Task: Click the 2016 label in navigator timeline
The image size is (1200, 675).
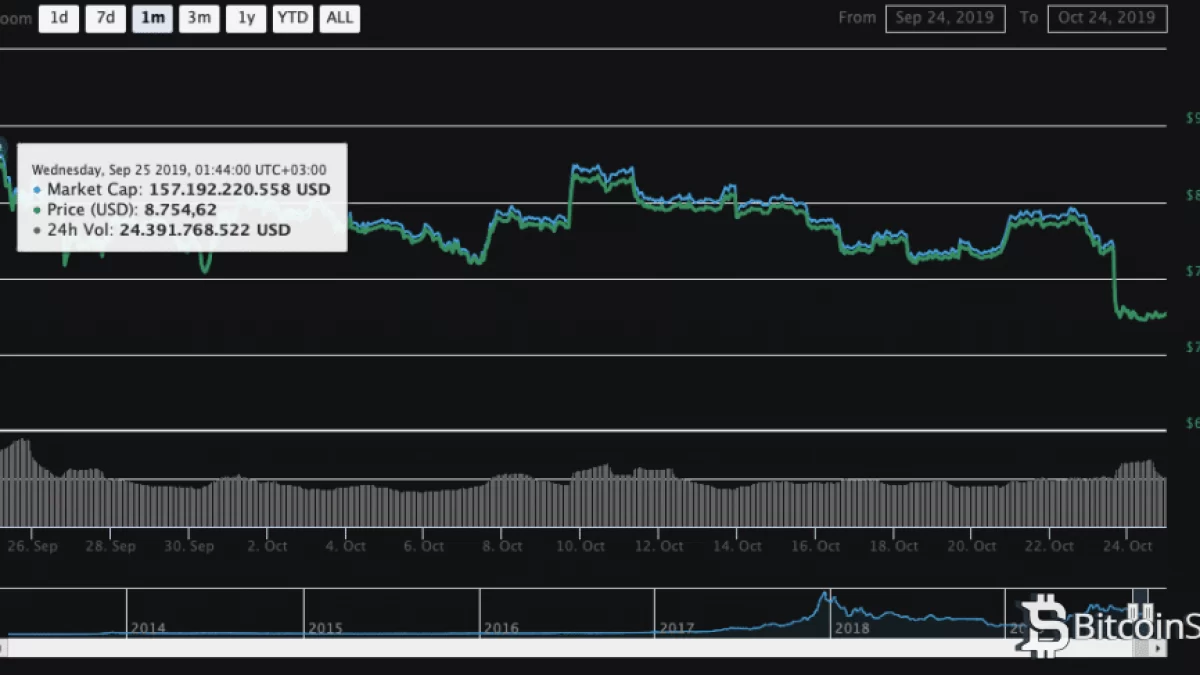Action: point(500,628)
